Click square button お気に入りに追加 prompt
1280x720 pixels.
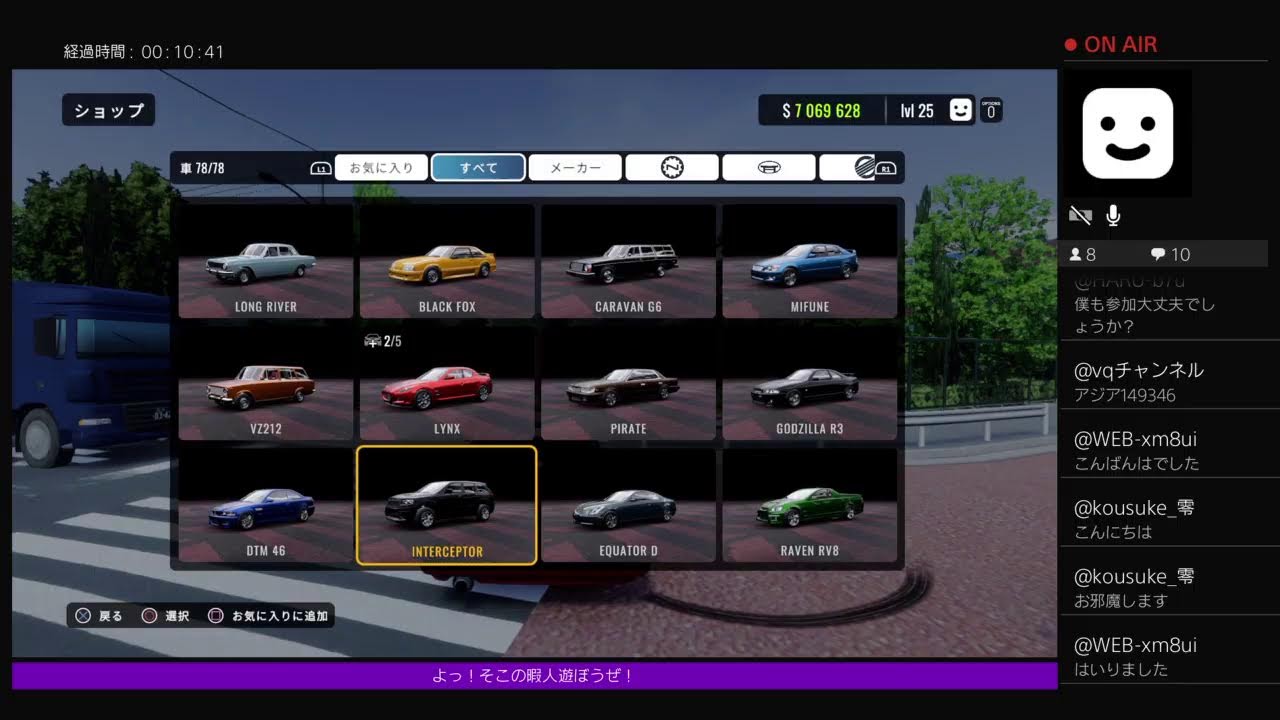click(267, 616)
